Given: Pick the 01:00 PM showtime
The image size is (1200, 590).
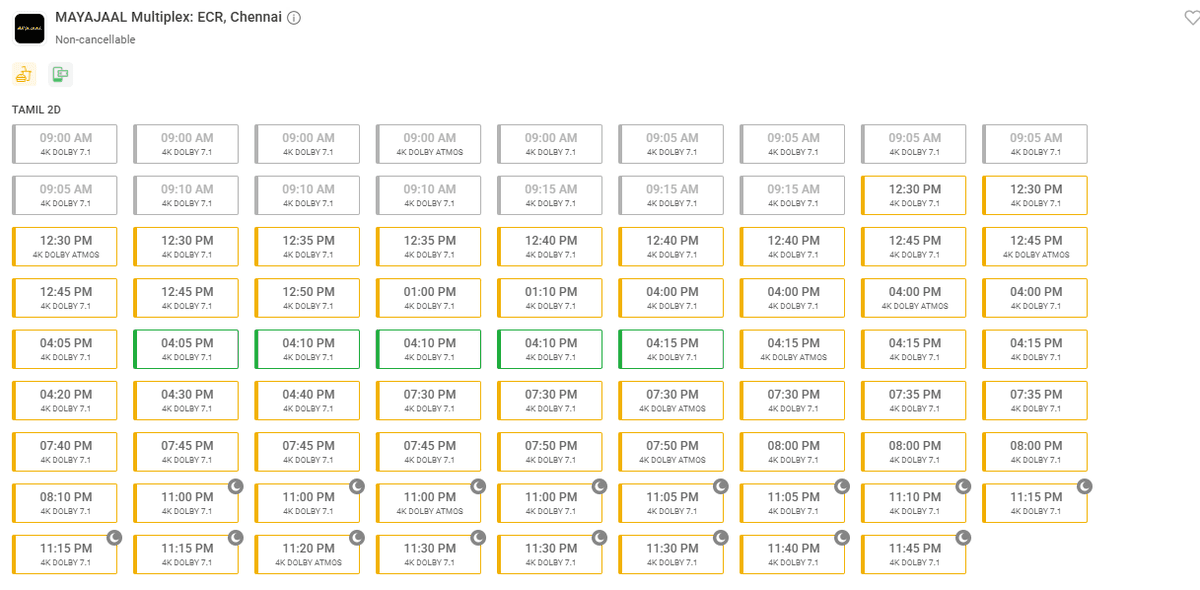Looking at the screenshot, I should point(429,298).
